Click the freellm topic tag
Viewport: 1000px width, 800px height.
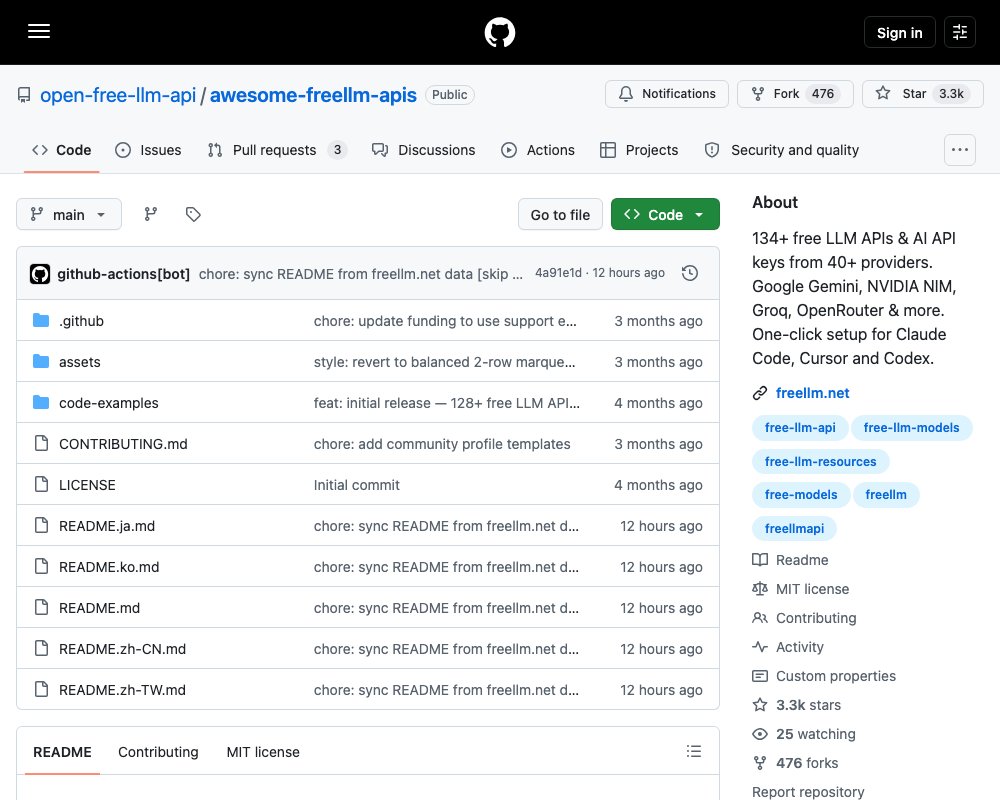point(886,494)
